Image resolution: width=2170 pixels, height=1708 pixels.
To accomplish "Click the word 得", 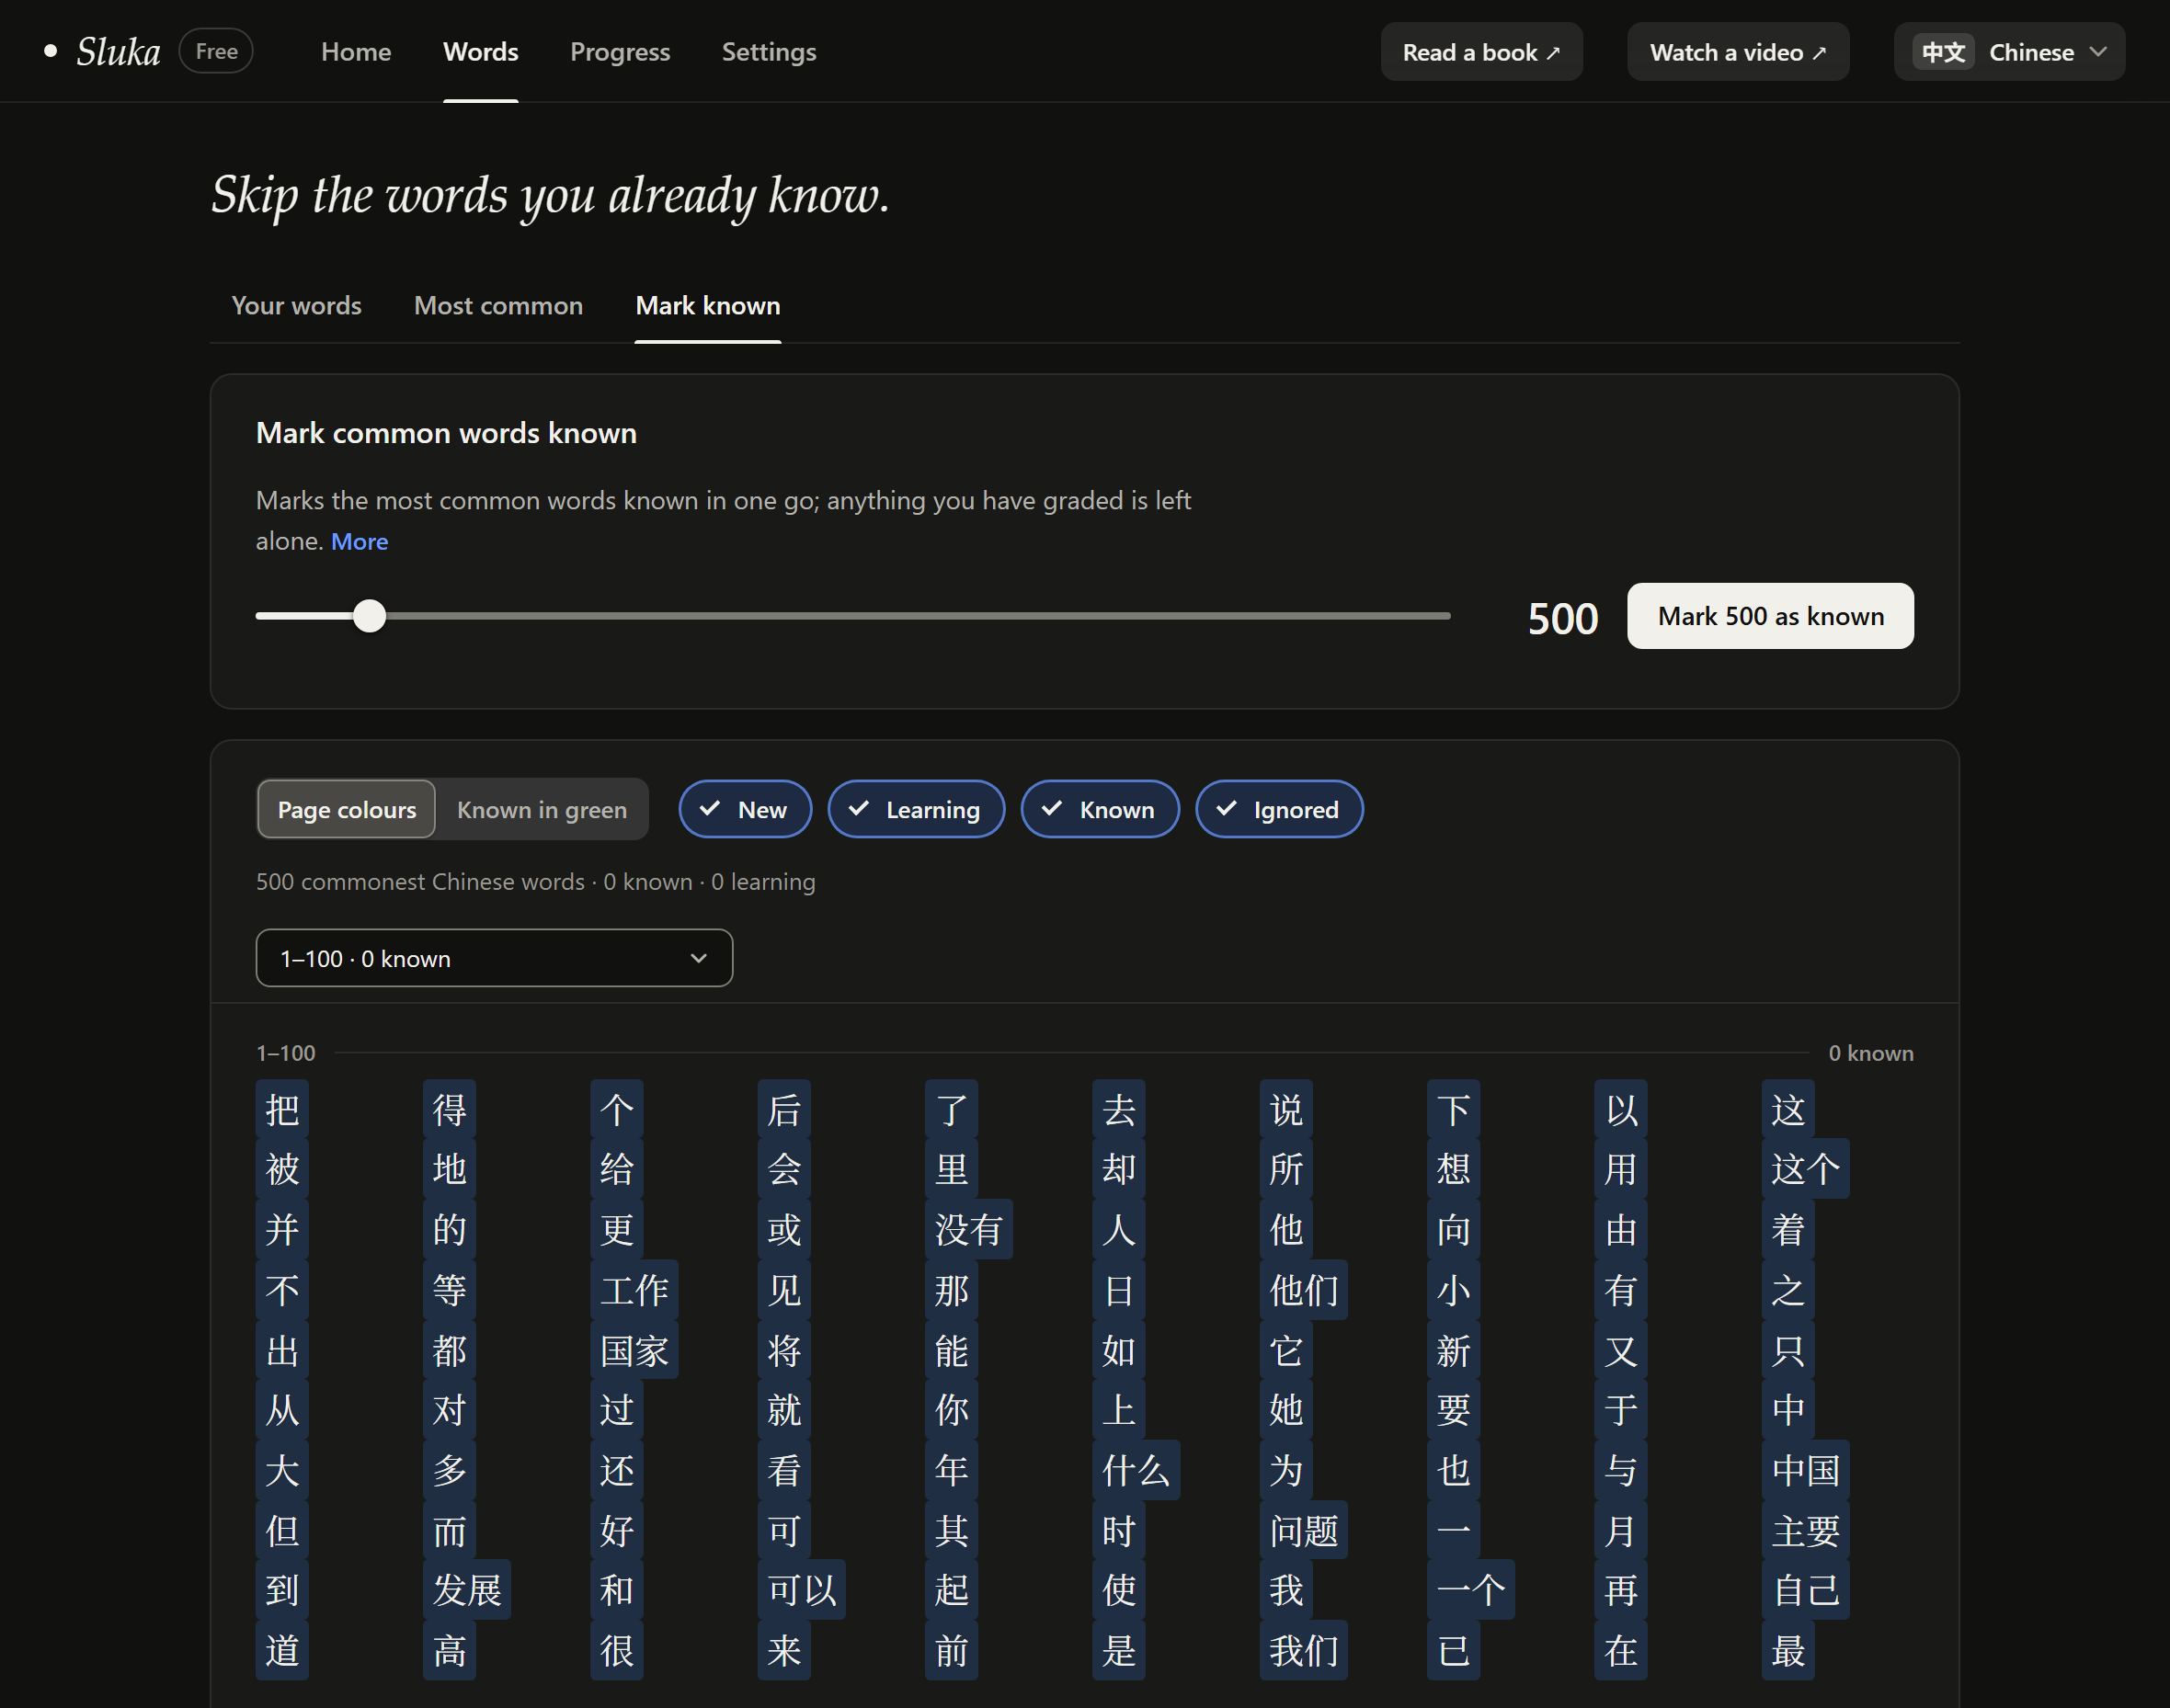I will click(x=449, y=1109).
